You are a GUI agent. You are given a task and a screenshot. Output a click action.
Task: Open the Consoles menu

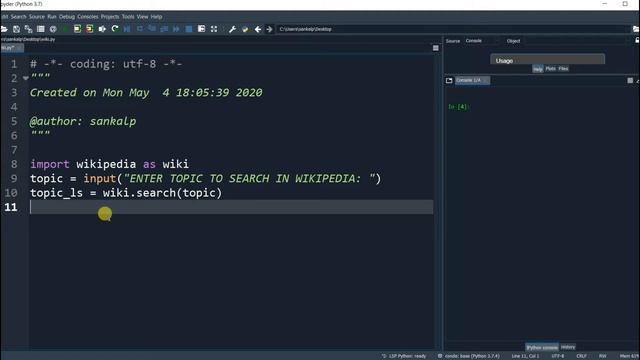coord(88,17)
